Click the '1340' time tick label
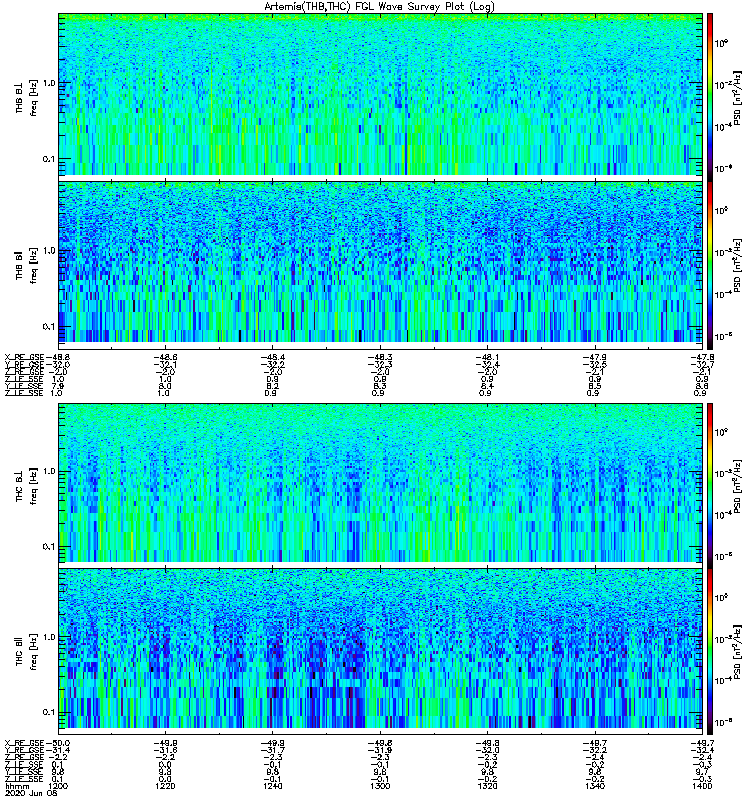 (594, 786)
